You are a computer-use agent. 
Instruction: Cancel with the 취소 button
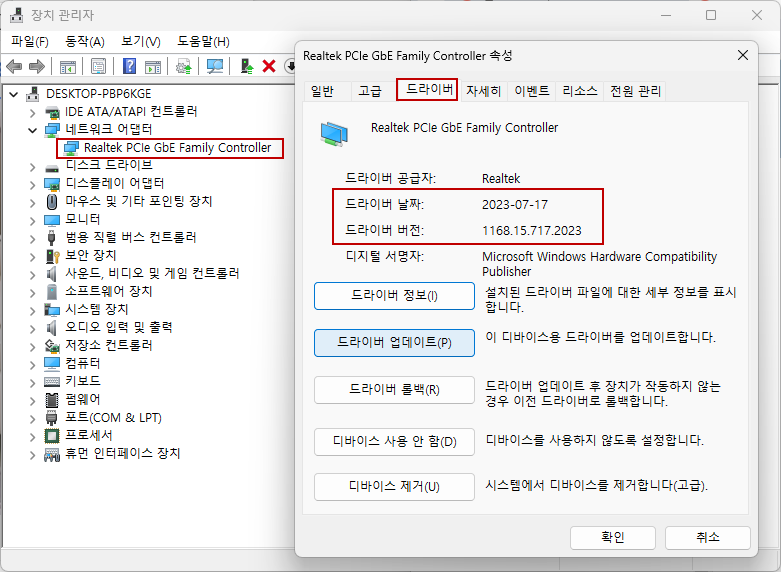coord(708,537)
